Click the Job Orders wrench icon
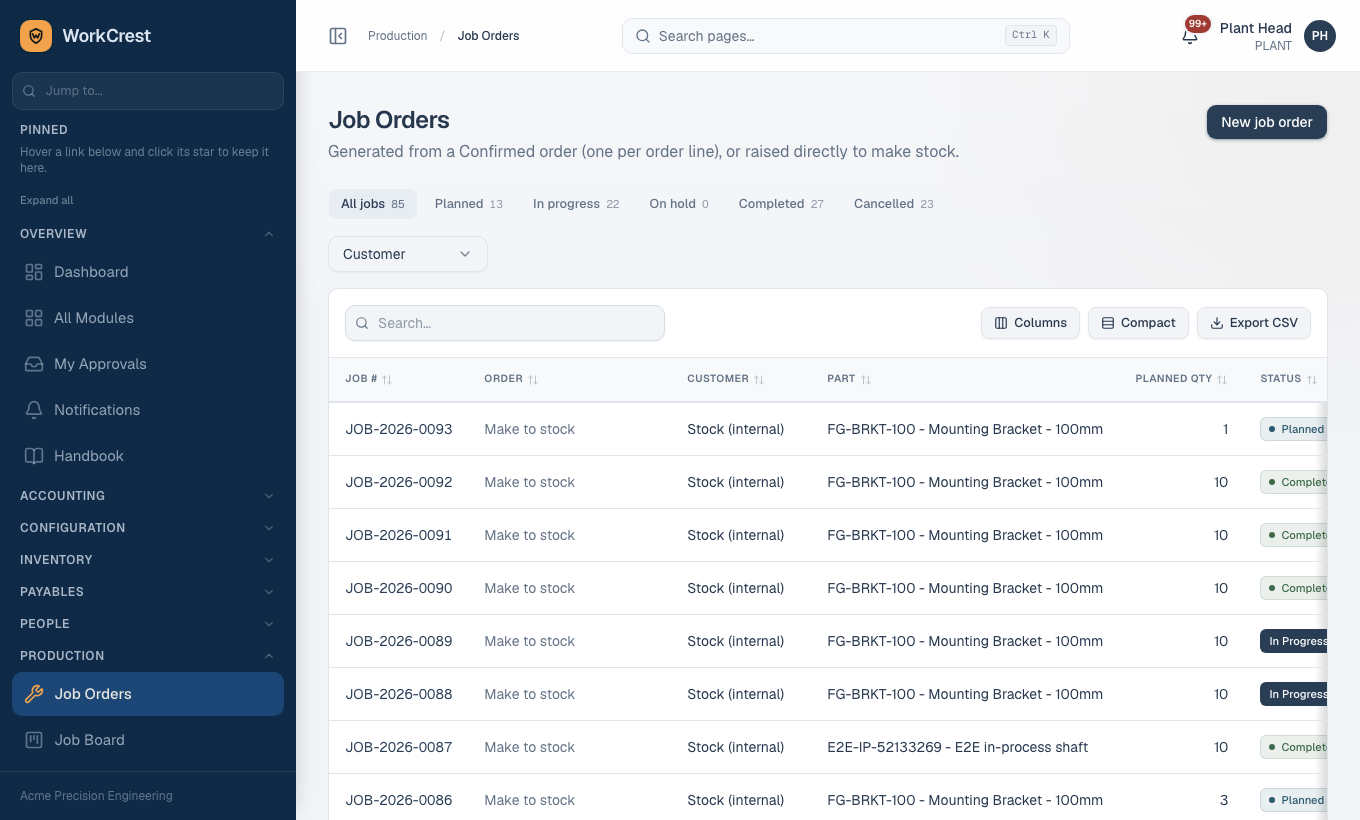This screenshot has width=1360, height=820. (x=34, y=694)
